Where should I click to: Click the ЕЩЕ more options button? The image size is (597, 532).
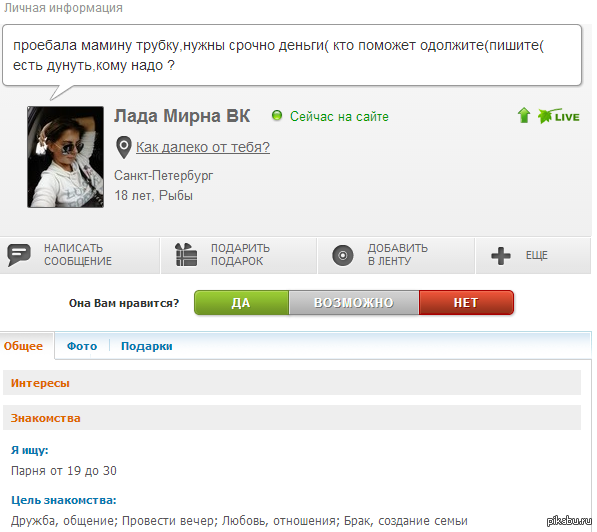click(533, 256)
